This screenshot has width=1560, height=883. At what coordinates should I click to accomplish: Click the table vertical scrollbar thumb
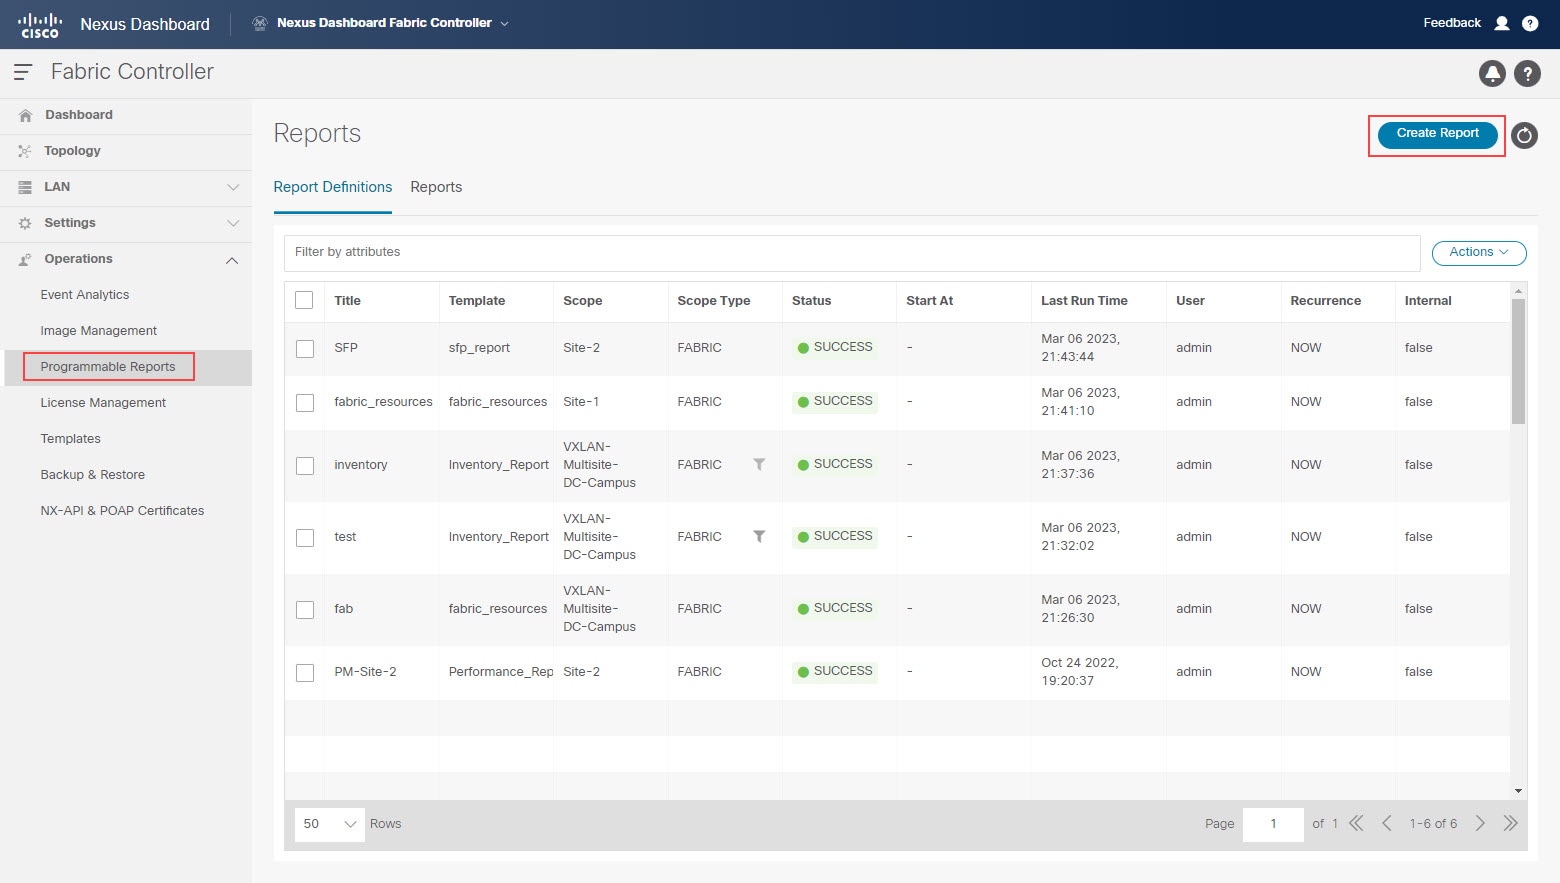1518,360
